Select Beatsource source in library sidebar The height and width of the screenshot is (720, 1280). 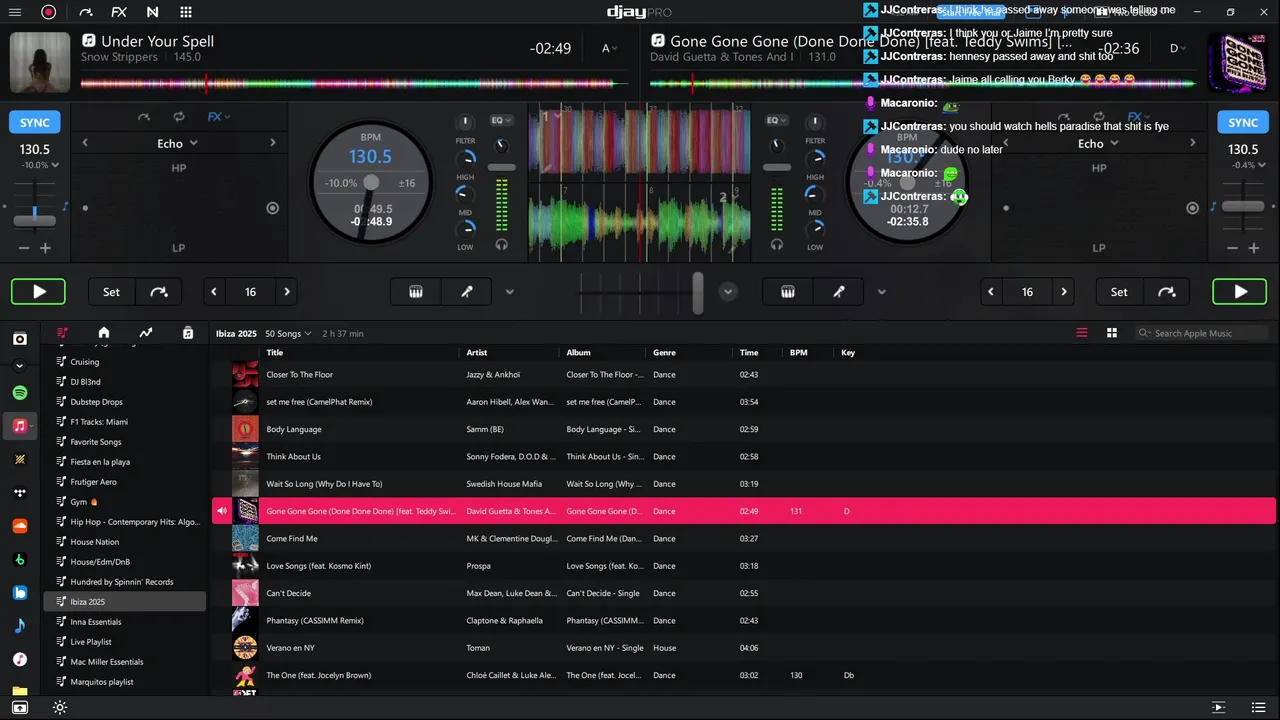[x=20, y=593]
